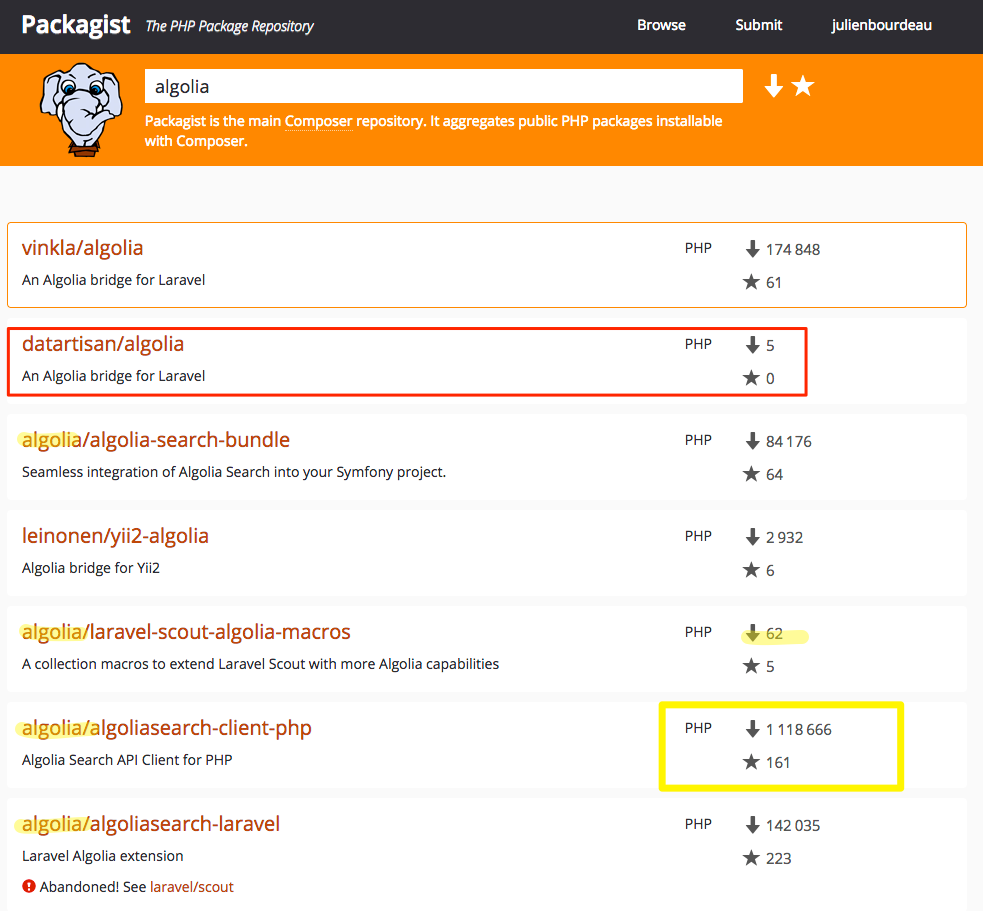
Task: Open algolia/algoliasearch-client-php package
Action: click(x=167, y=727)
